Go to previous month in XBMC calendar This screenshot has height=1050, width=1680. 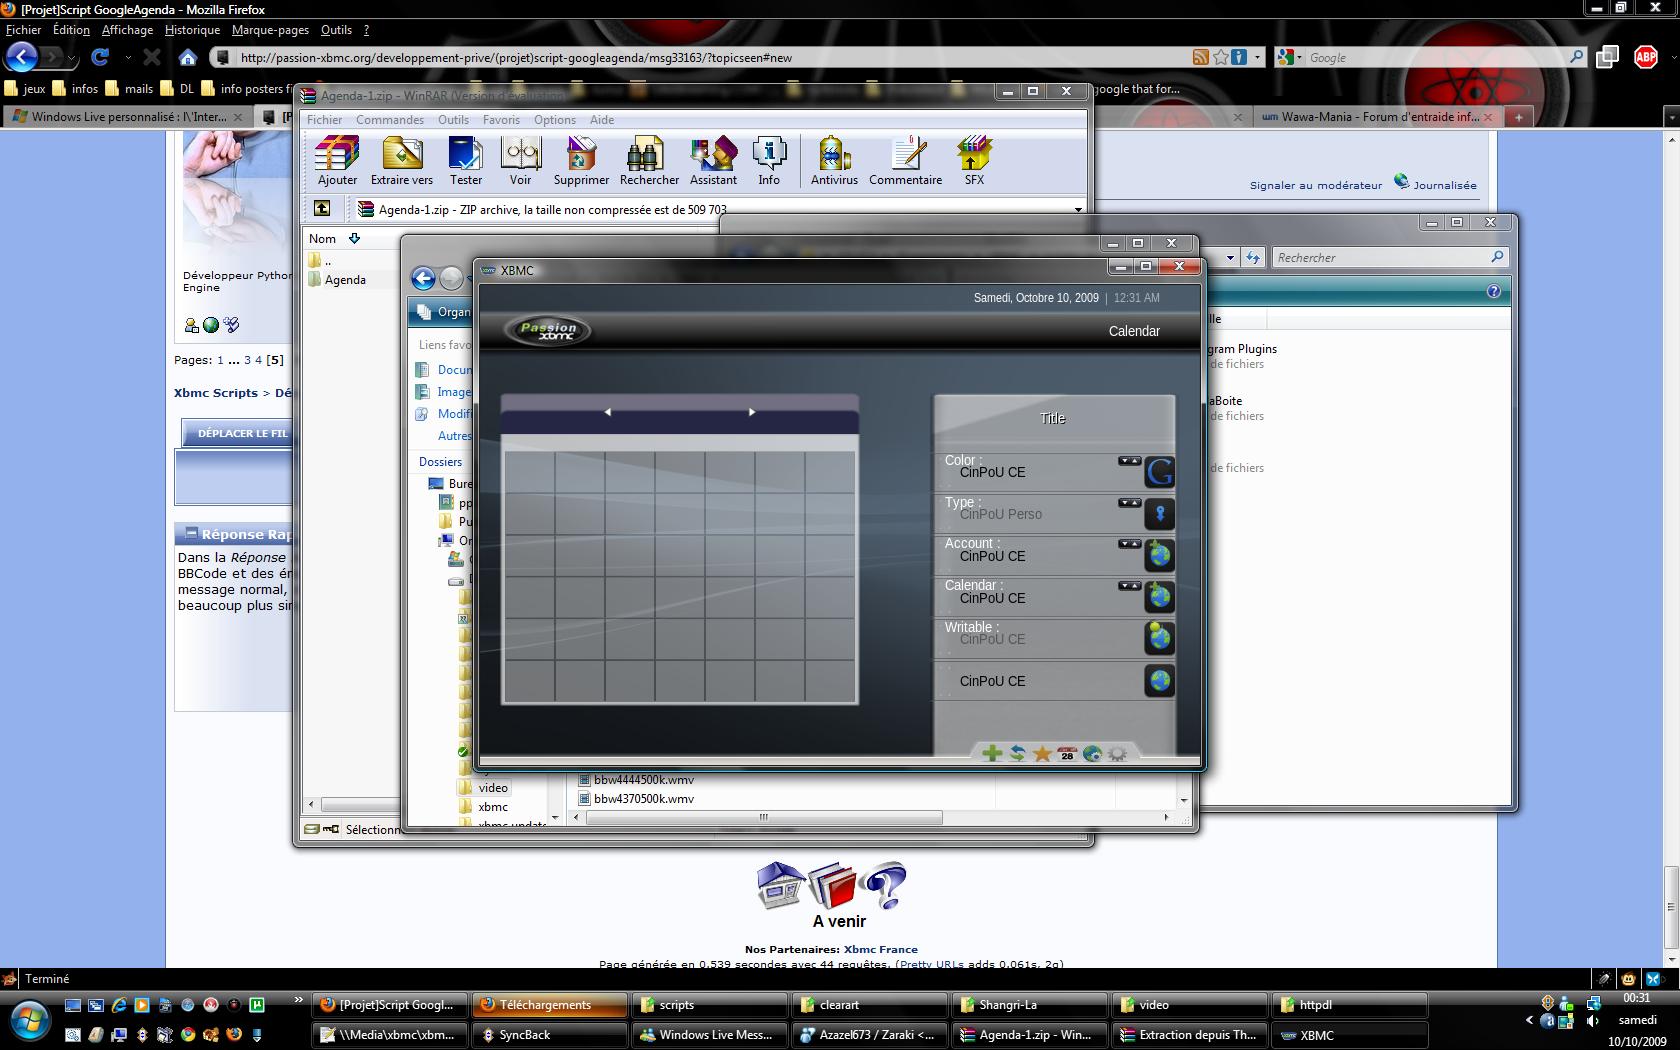pyautogui.click(x=607, y=412)
